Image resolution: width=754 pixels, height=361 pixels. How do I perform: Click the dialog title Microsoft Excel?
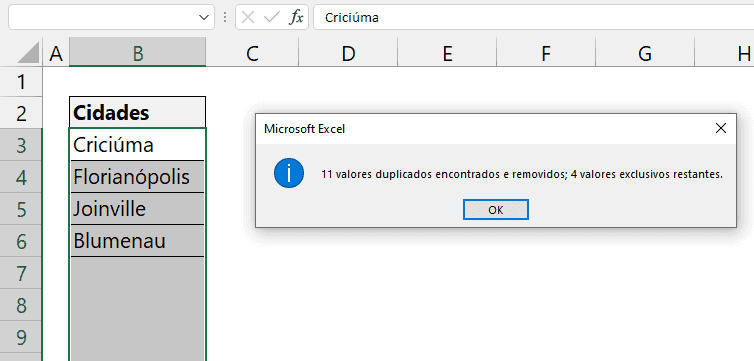(304, 129)
